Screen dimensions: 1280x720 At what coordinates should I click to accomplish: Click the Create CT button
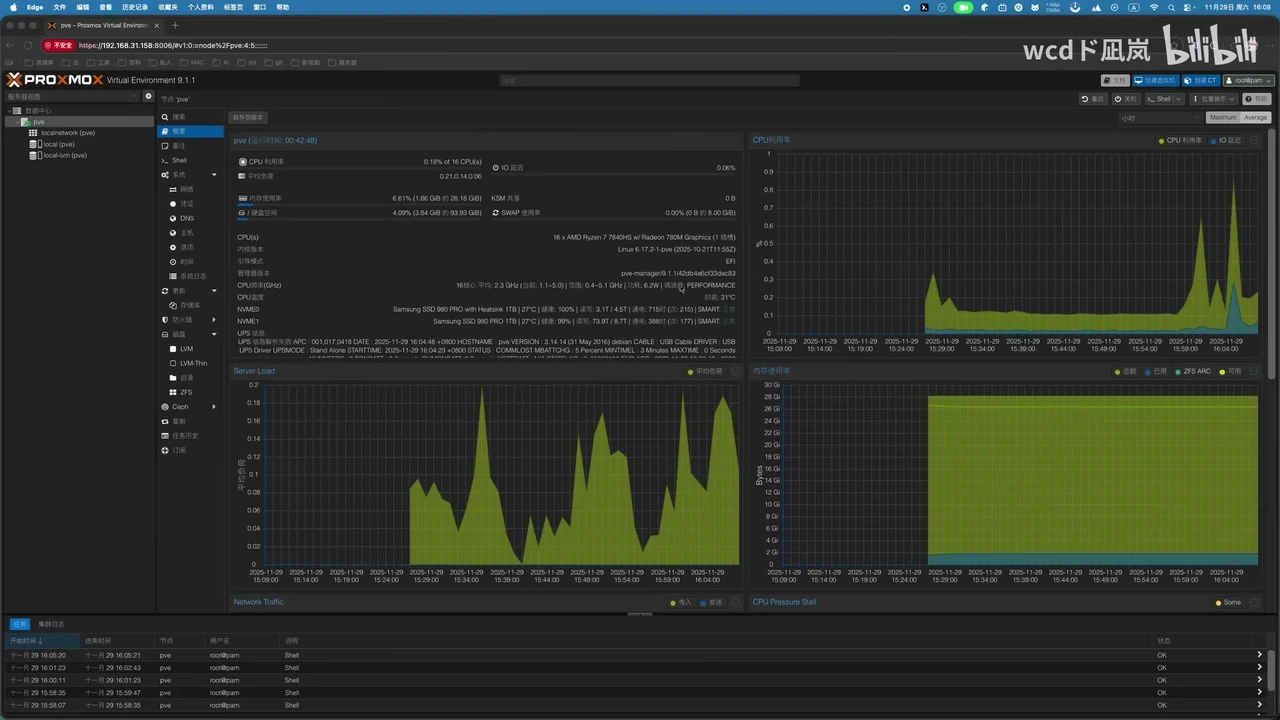click(1200, 80)
